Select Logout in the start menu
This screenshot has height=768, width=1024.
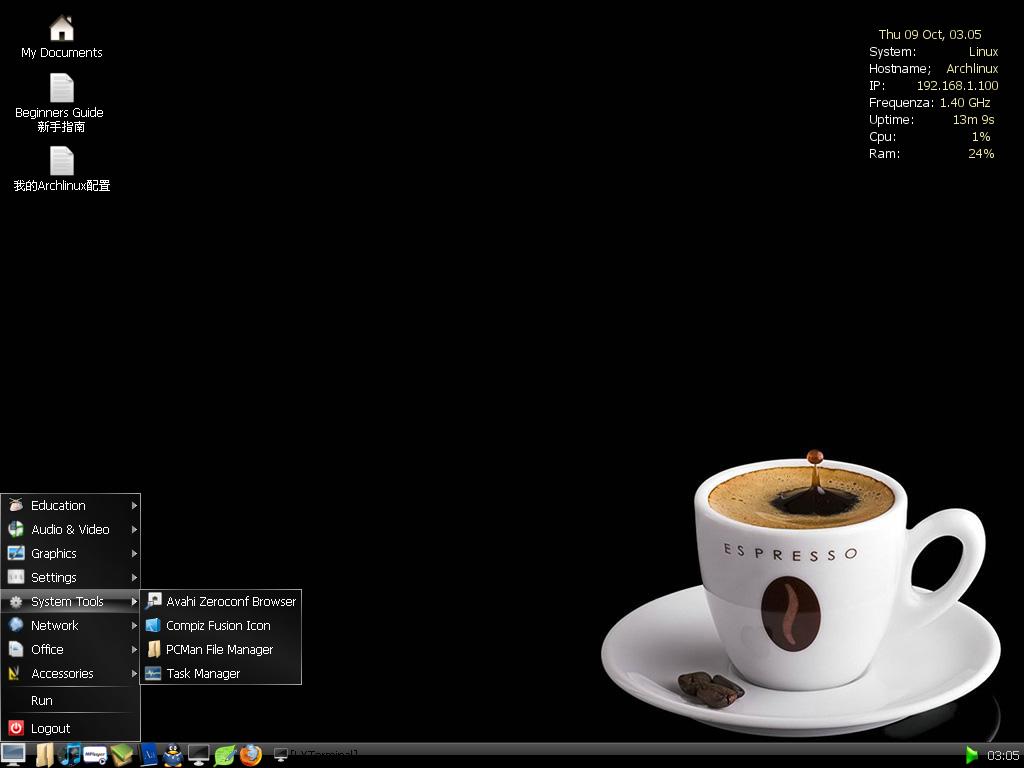coord(71,728)
